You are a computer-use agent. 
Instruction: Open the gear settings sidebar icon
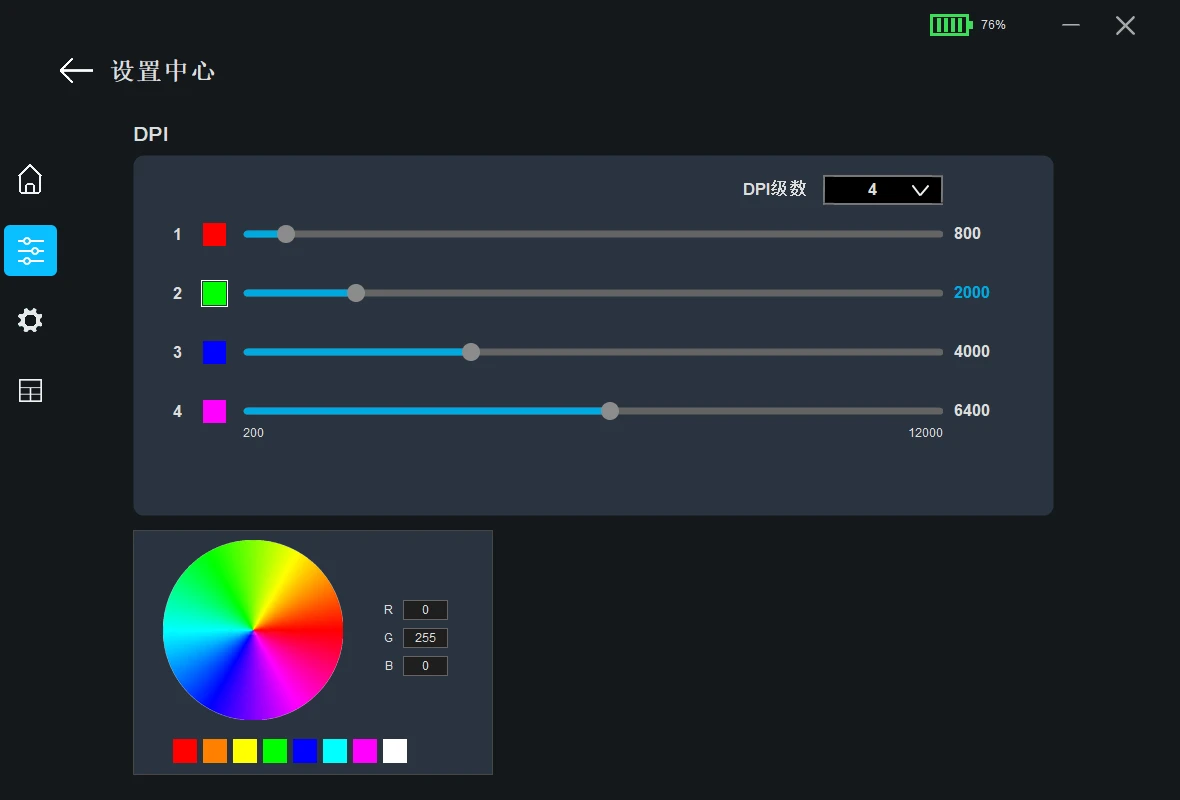(x=30, y=321)
